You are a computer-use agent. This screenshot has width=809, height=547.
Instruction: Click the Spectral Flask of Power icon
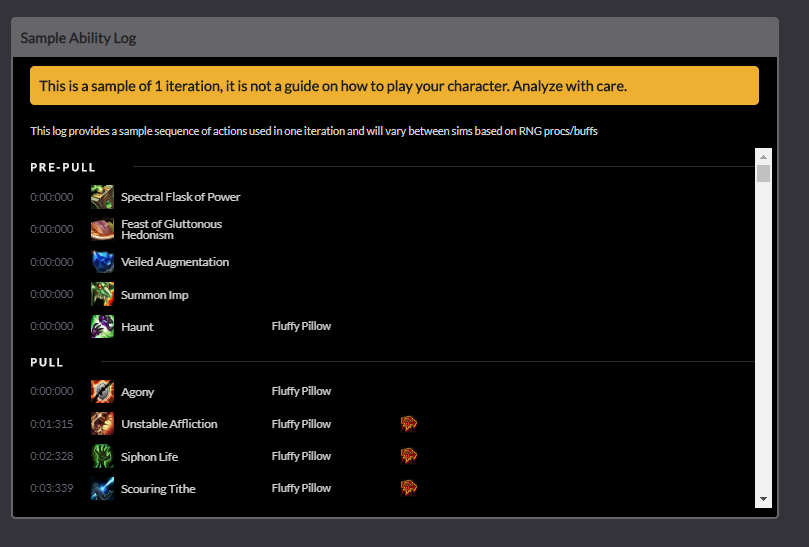102,197
